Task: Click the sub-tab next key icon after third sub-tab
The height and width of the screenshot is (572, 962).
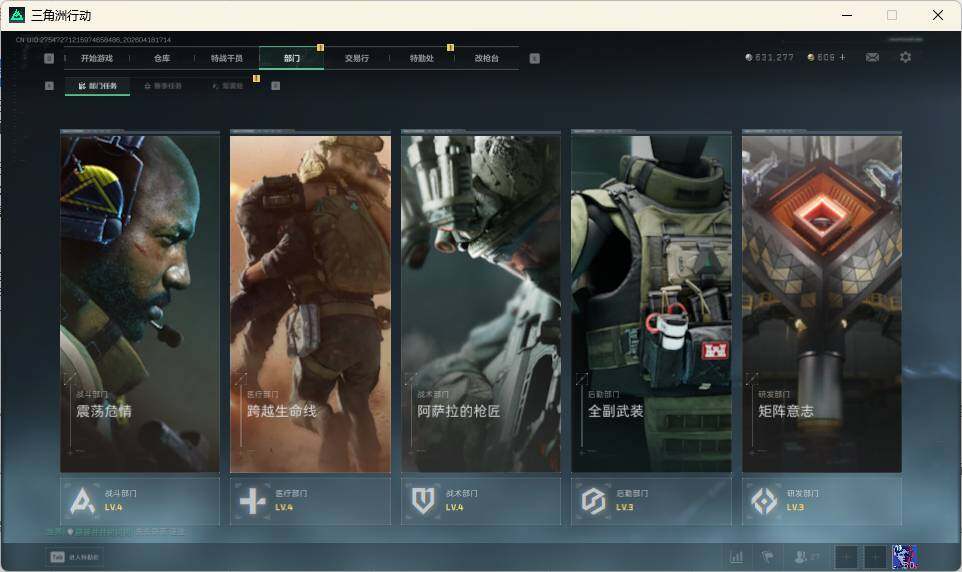Action: (x=275, y=86)
